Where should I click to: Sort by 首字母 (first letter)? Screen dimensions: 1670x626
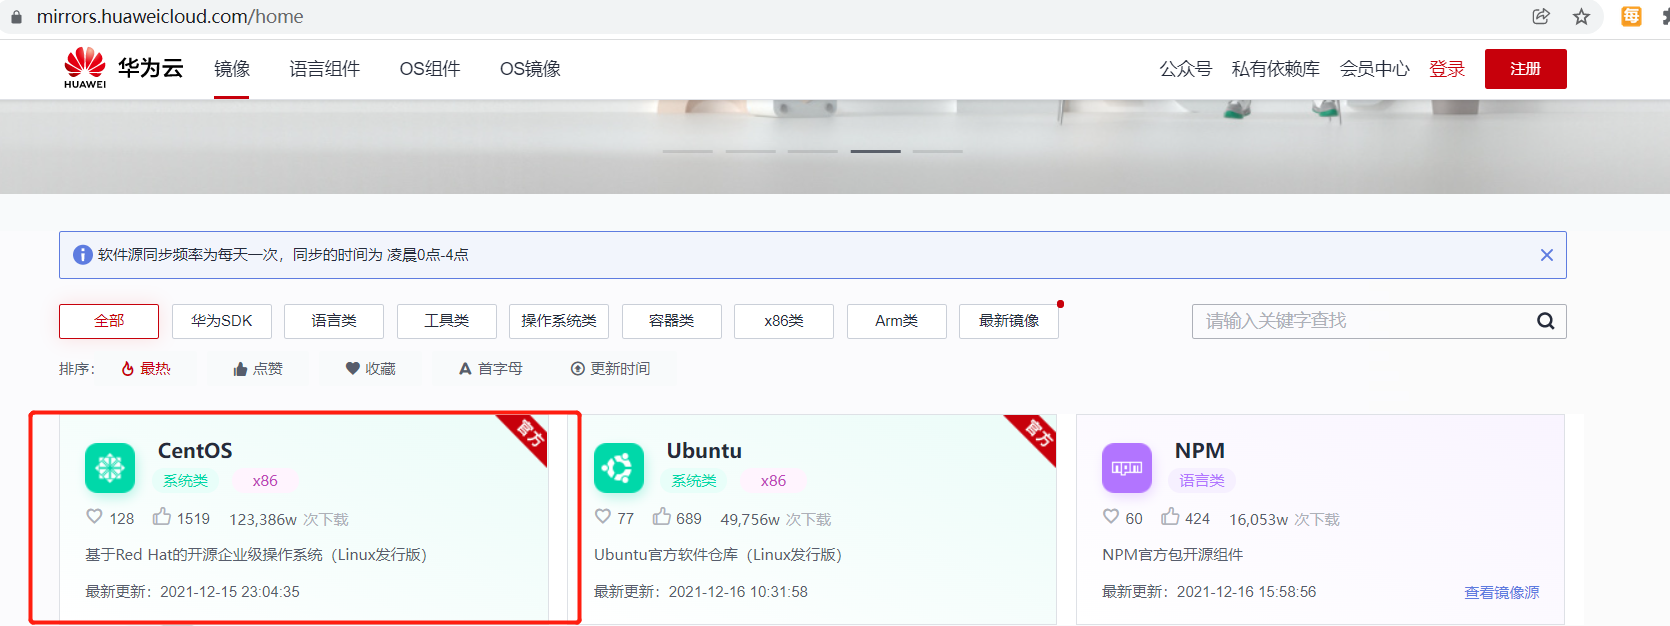tap(490, 369)
